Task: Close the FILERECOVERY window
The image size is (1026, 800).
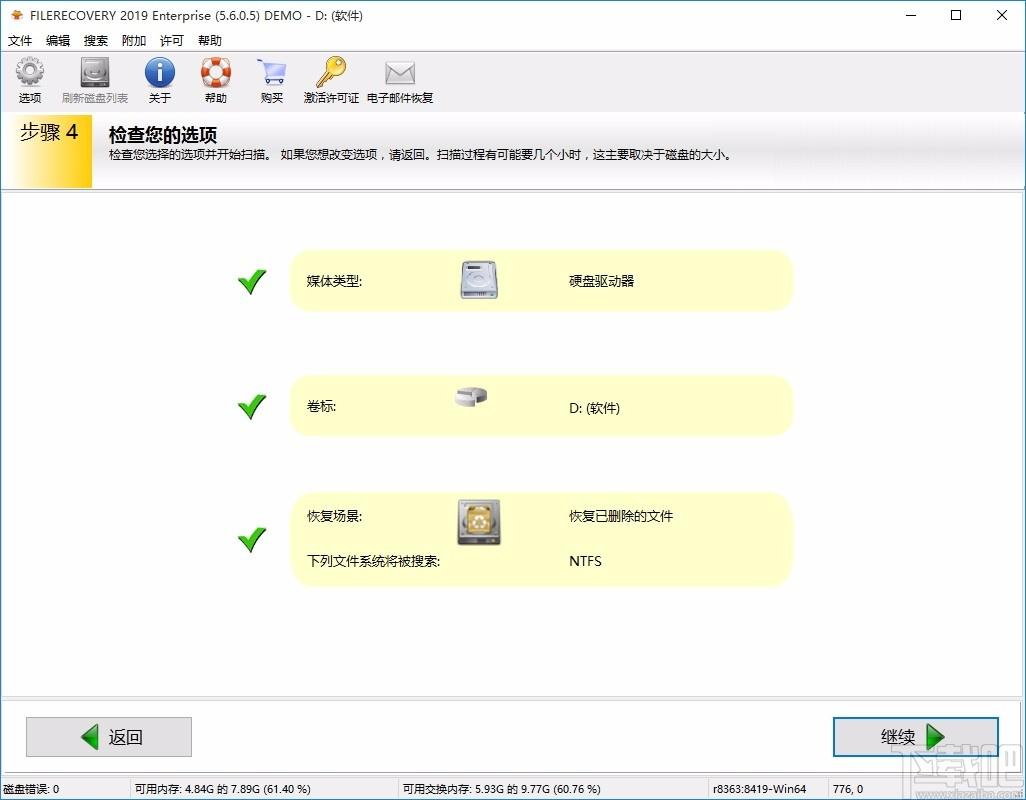Action: [x=1002, y=15]
